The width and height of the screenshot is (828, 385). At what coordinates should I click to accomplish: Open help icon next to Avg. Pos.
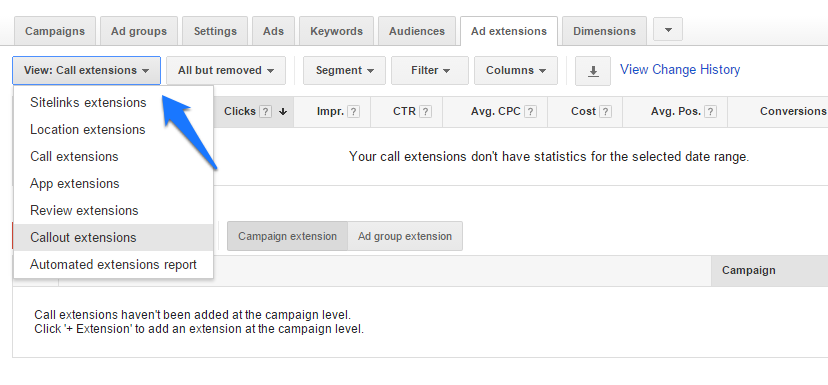[711, 111]
